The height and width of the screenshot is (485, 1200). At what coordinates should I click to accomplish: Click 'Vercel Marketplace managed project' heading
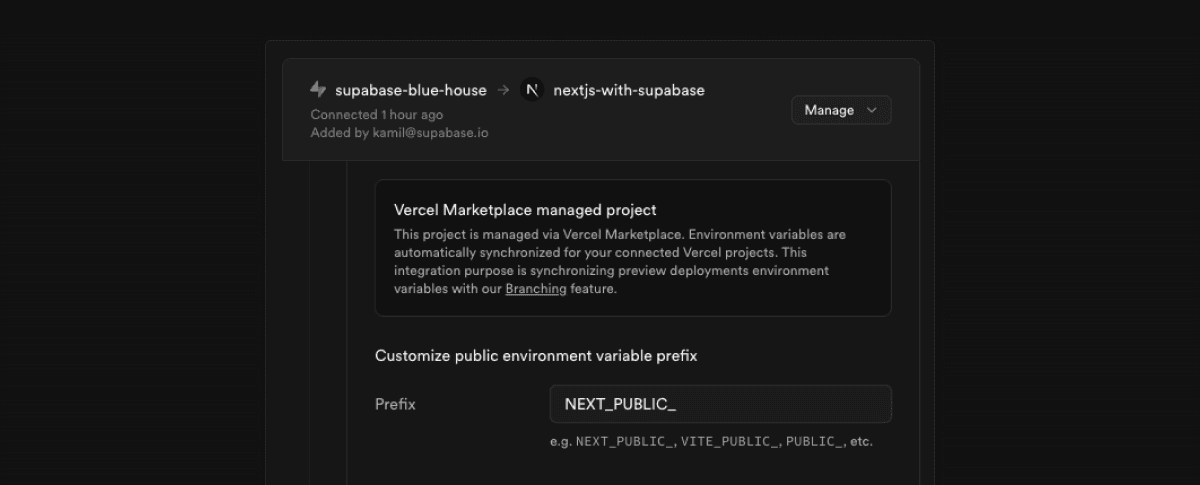point(525,210)
